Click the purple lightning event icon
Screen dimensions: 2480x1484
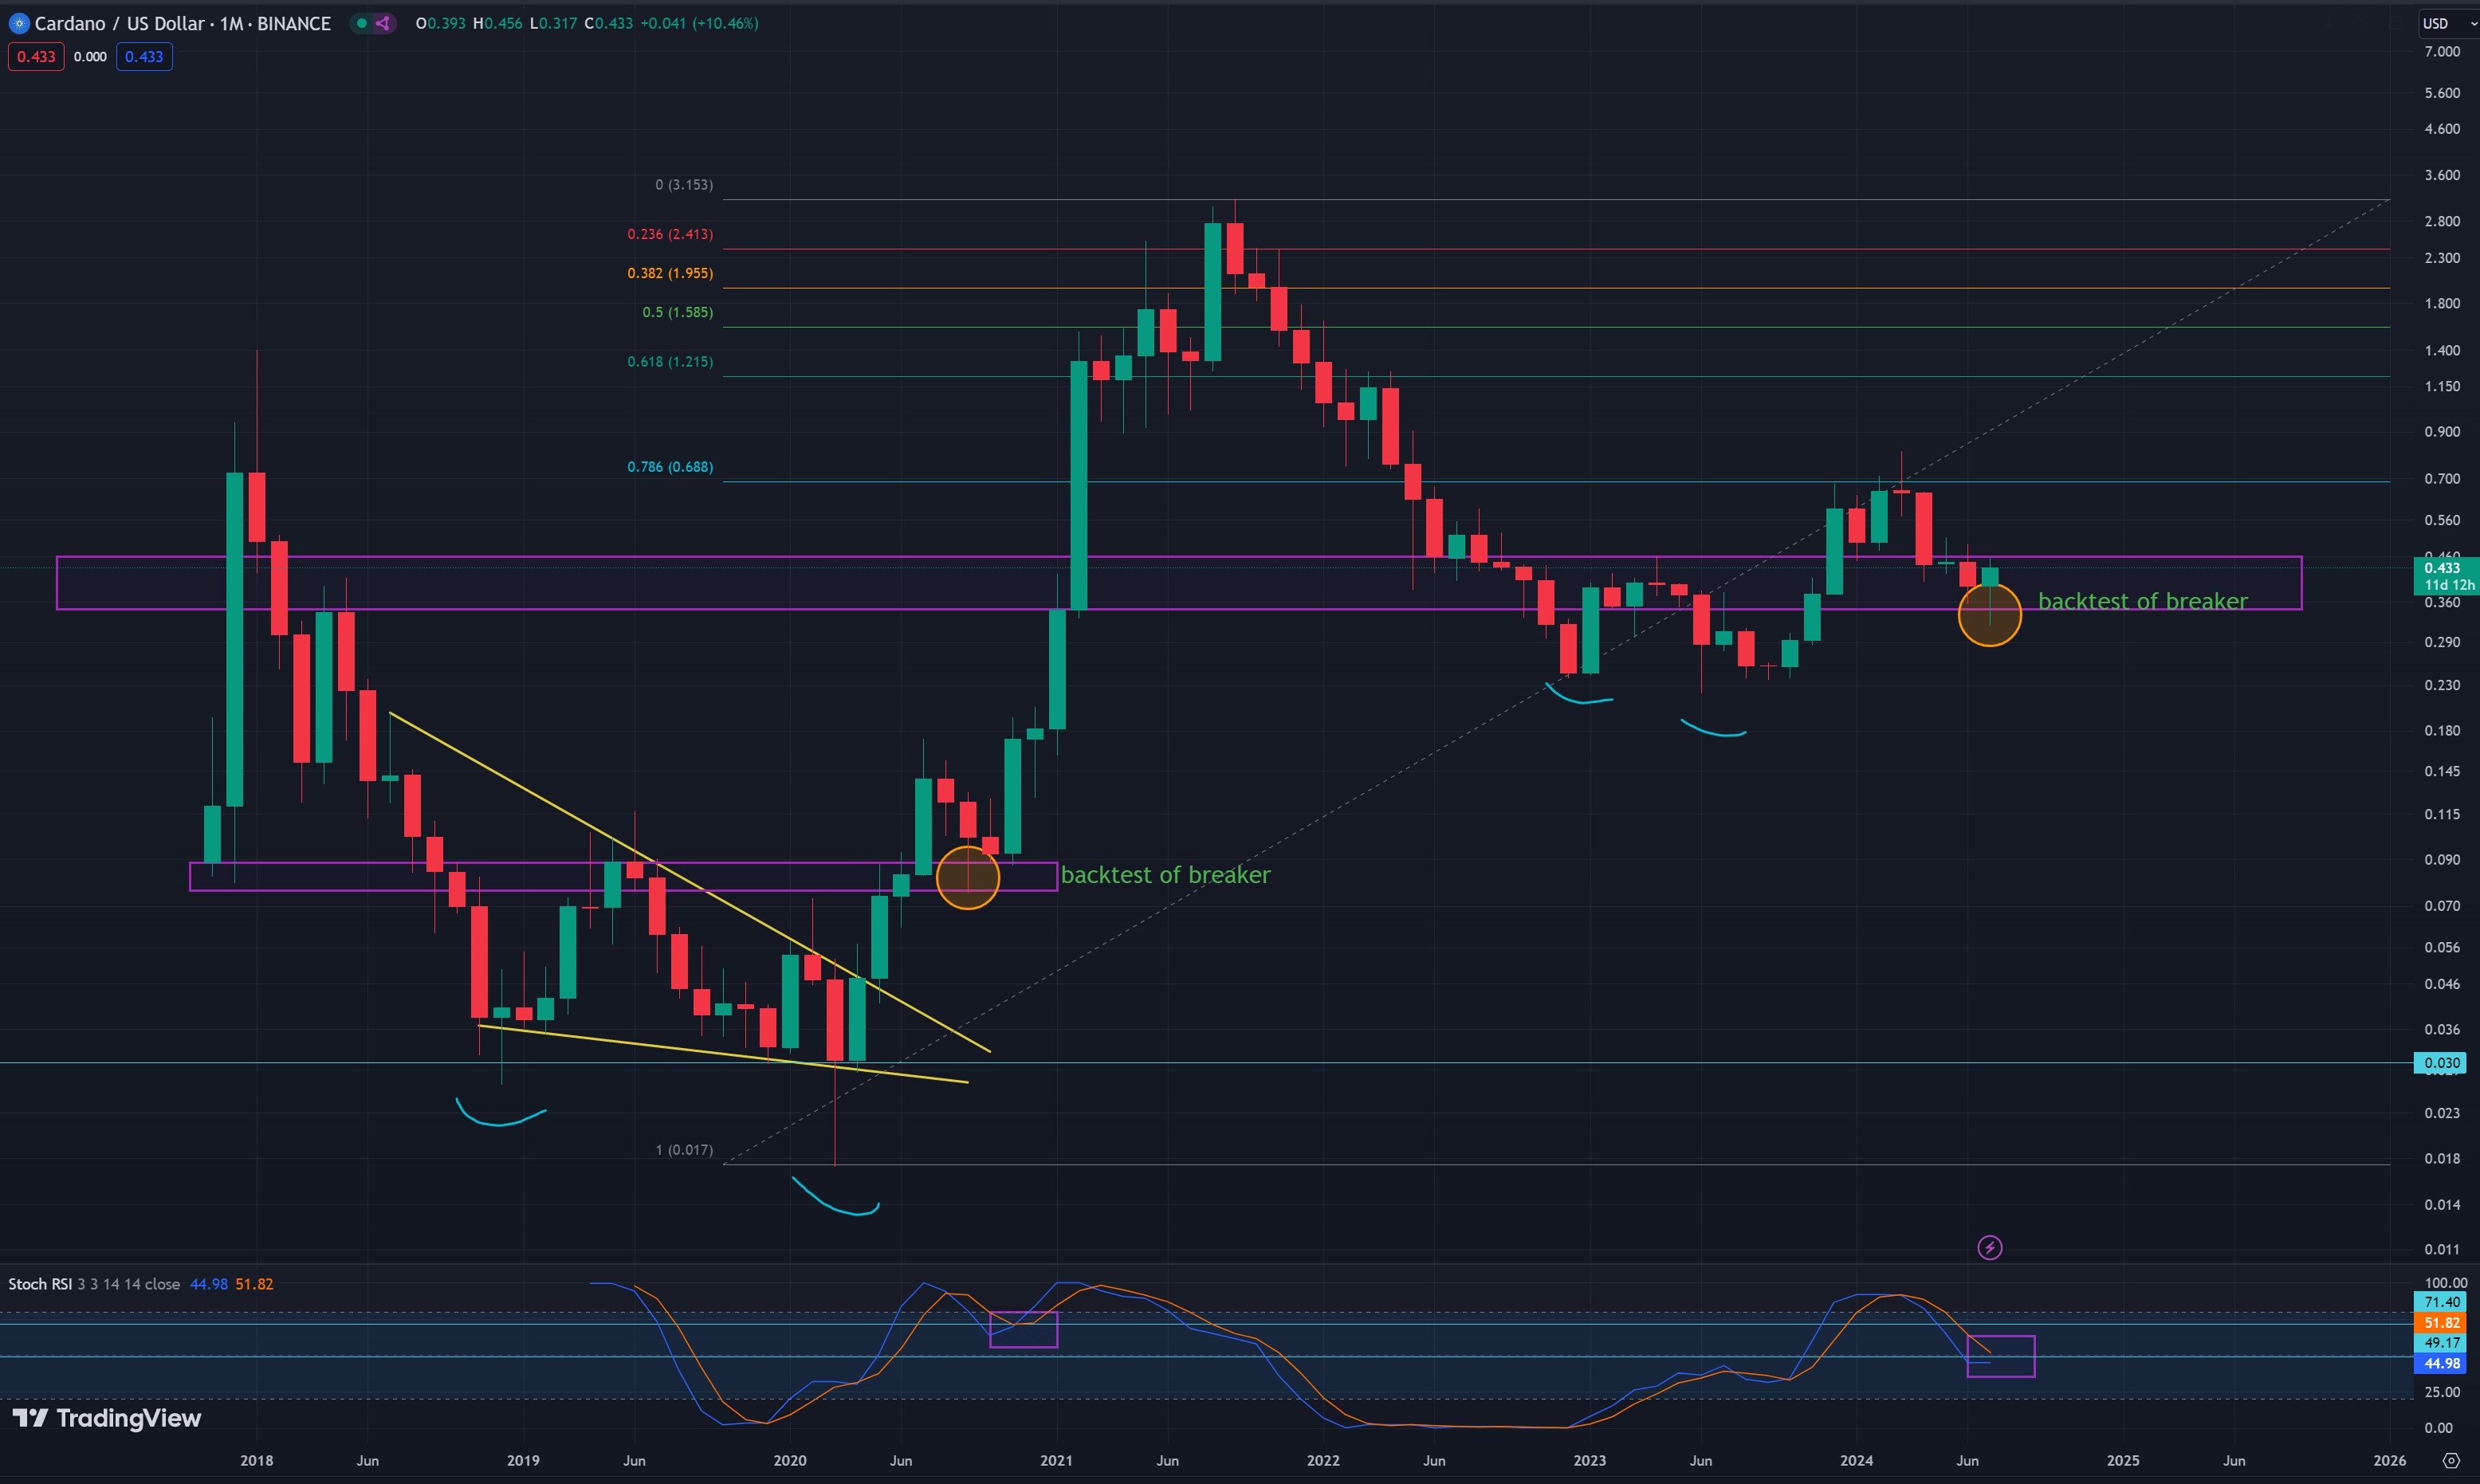click(x=1989, y=1247)
